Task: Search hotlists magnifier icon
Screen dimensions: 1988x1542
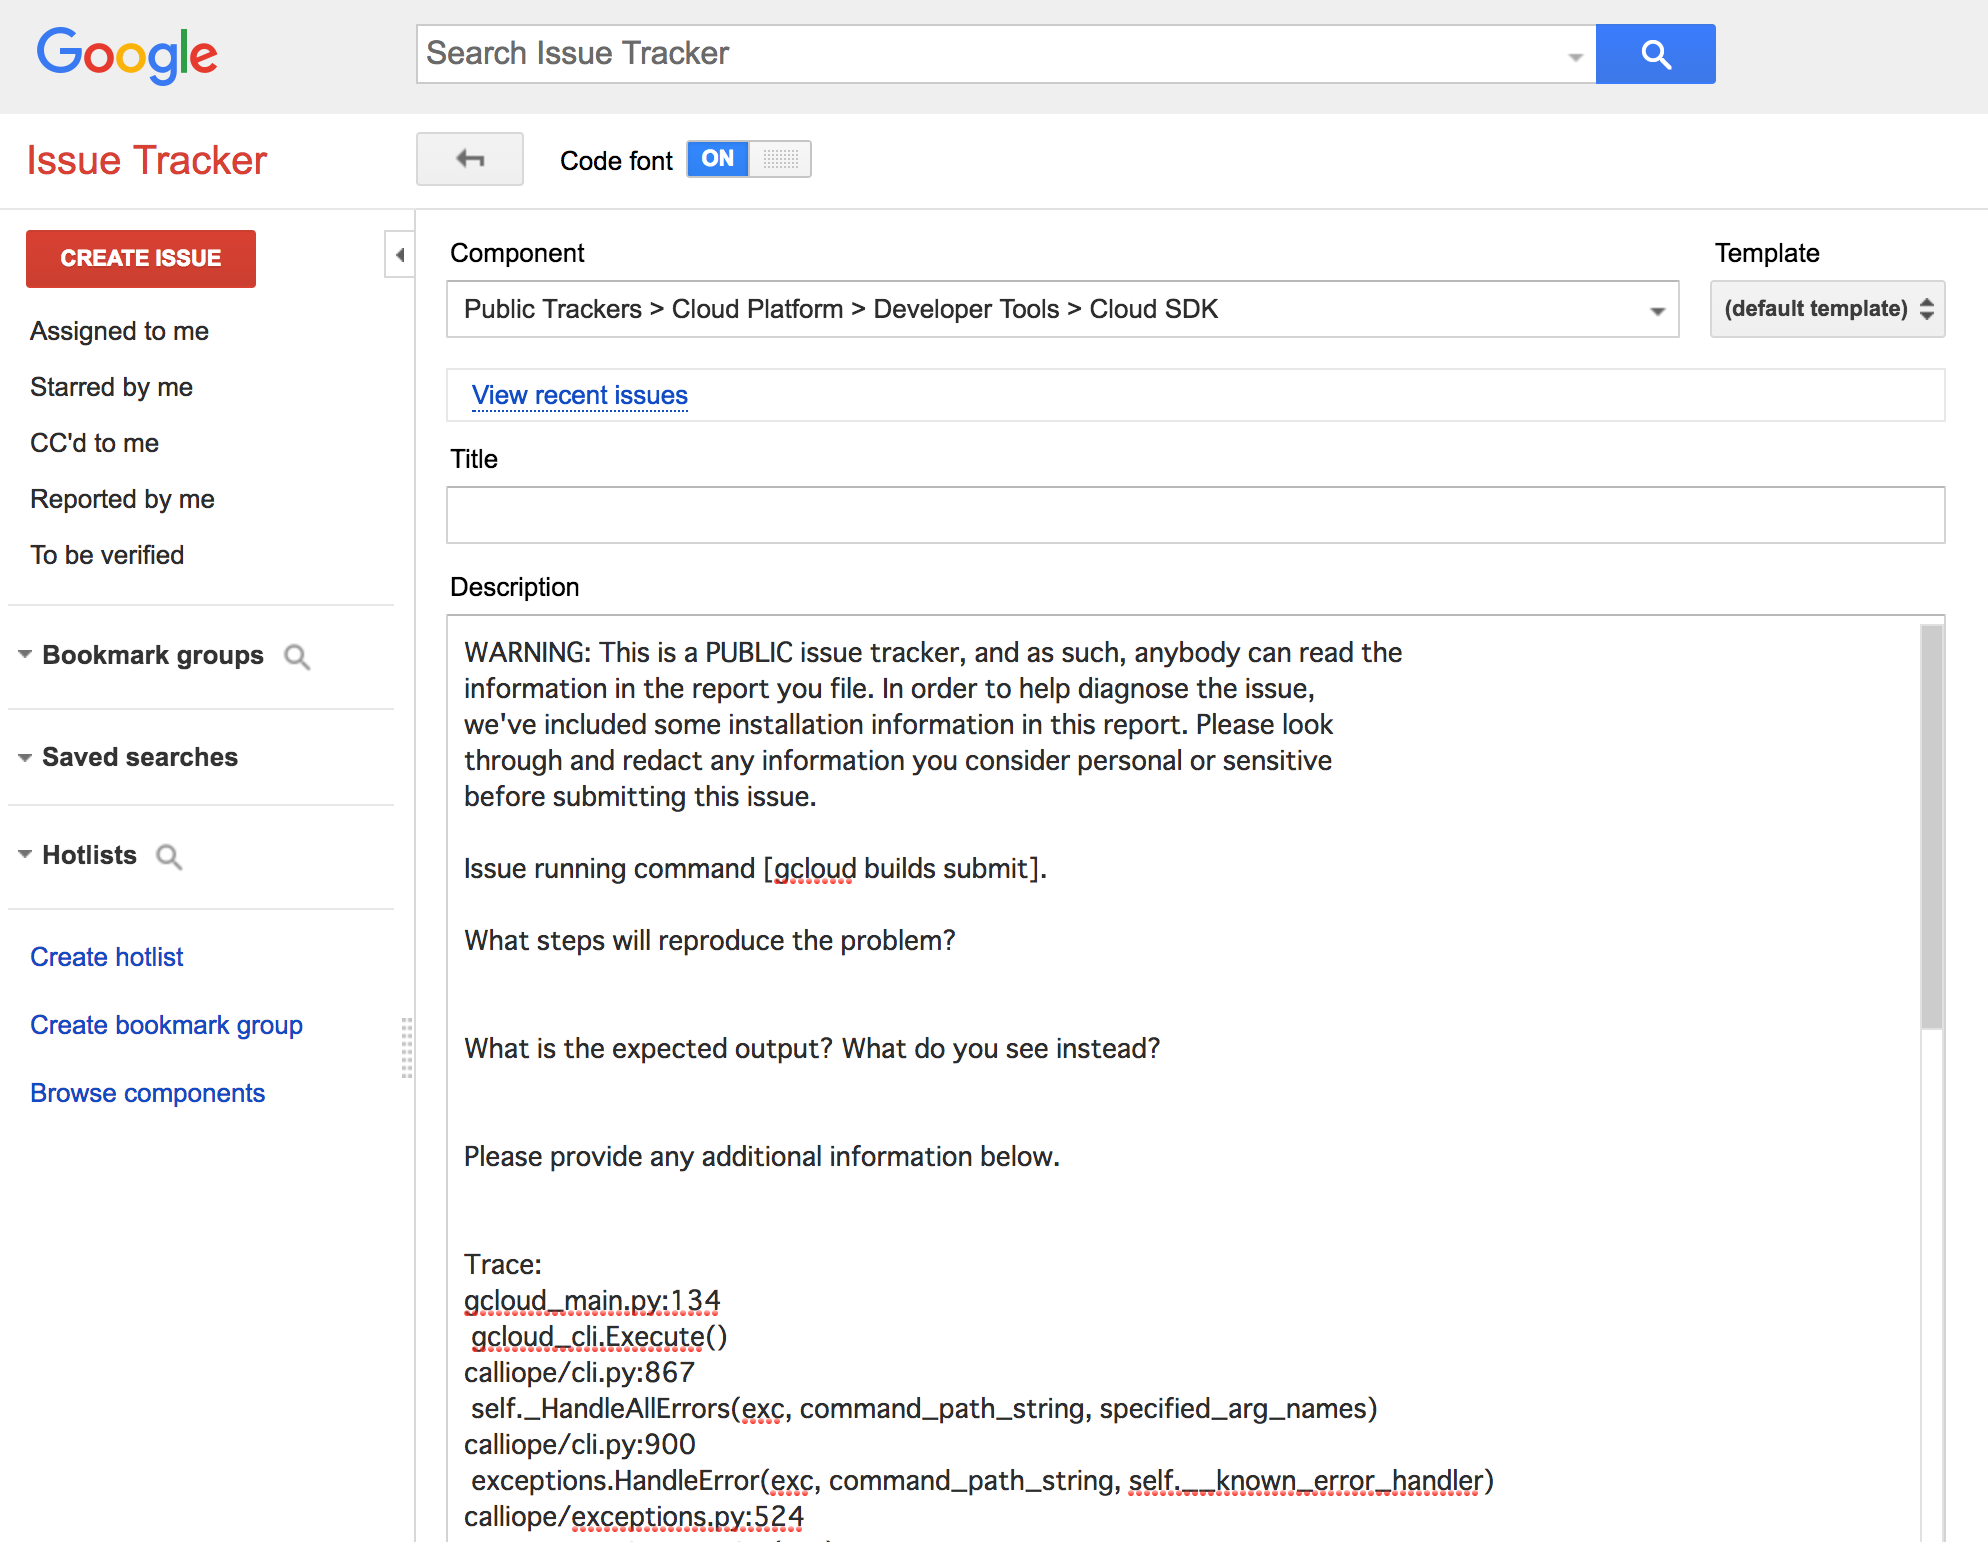Action: point(169,857)
